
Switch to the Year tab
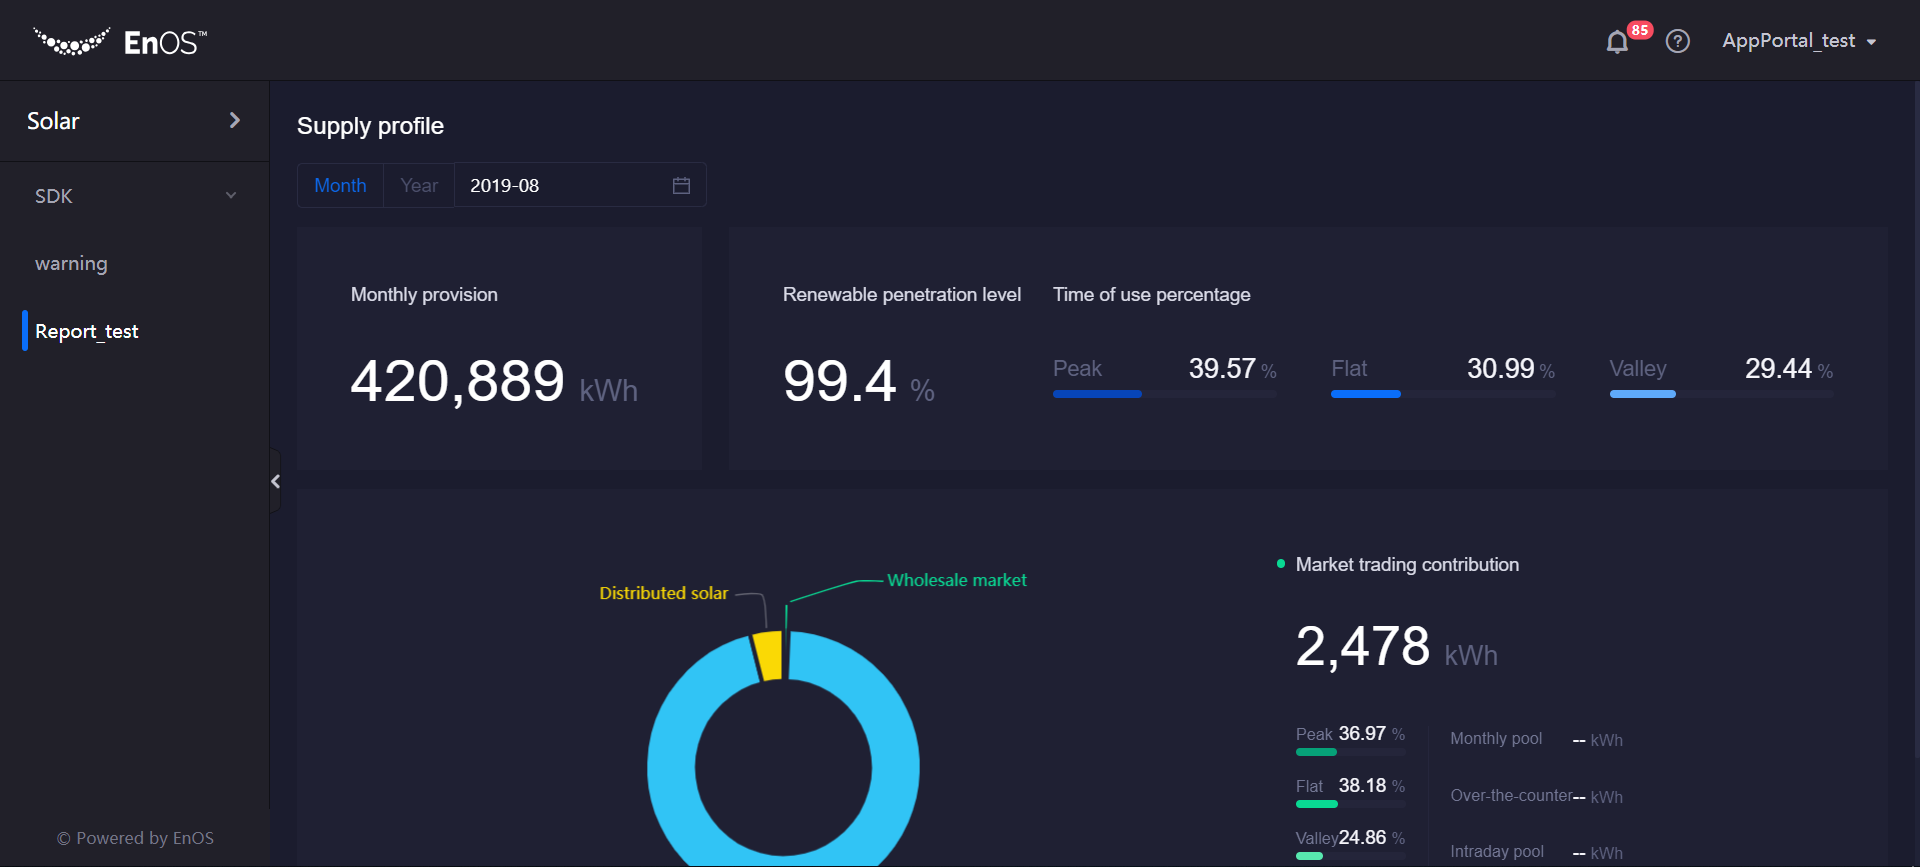pyautogui.click(x=419, y=185)
